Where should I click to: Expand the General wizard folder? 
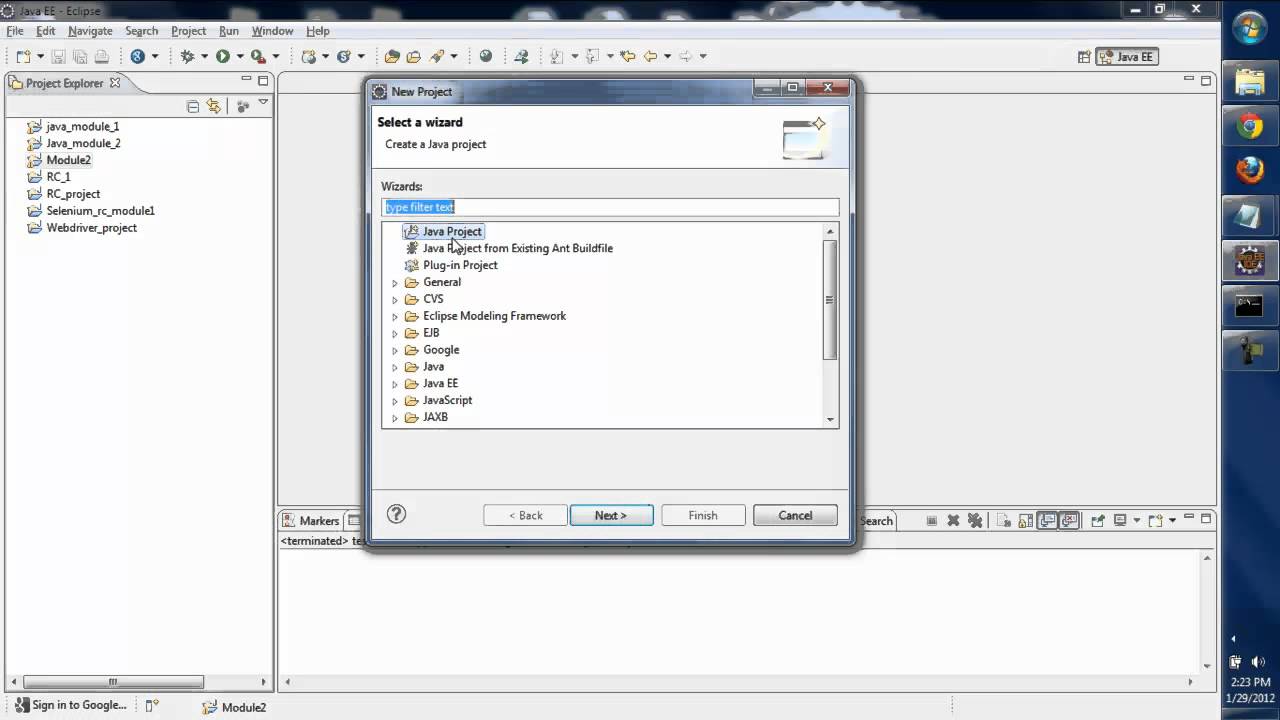(x=395, y=283)
